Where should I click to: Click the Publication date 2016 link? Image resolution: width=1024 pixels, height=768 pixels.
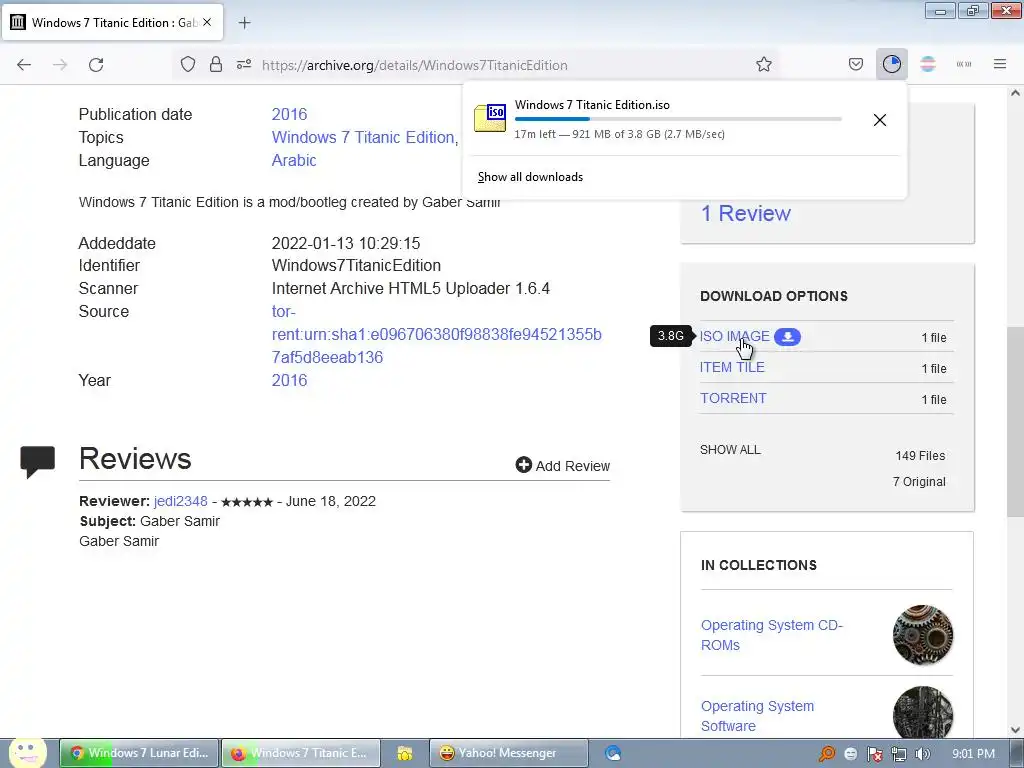(x=289, y=114)
